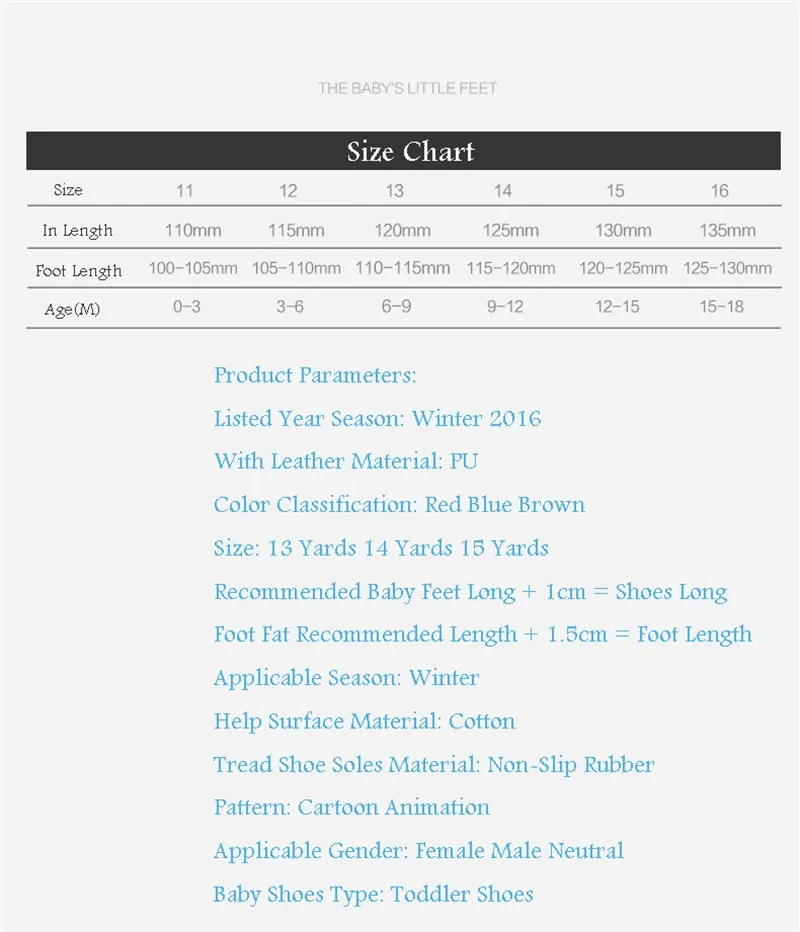This screenshot has height=932, width=800.
Task: Click Listed Year Season: Winter 2016 line
Action: [377, 418]
